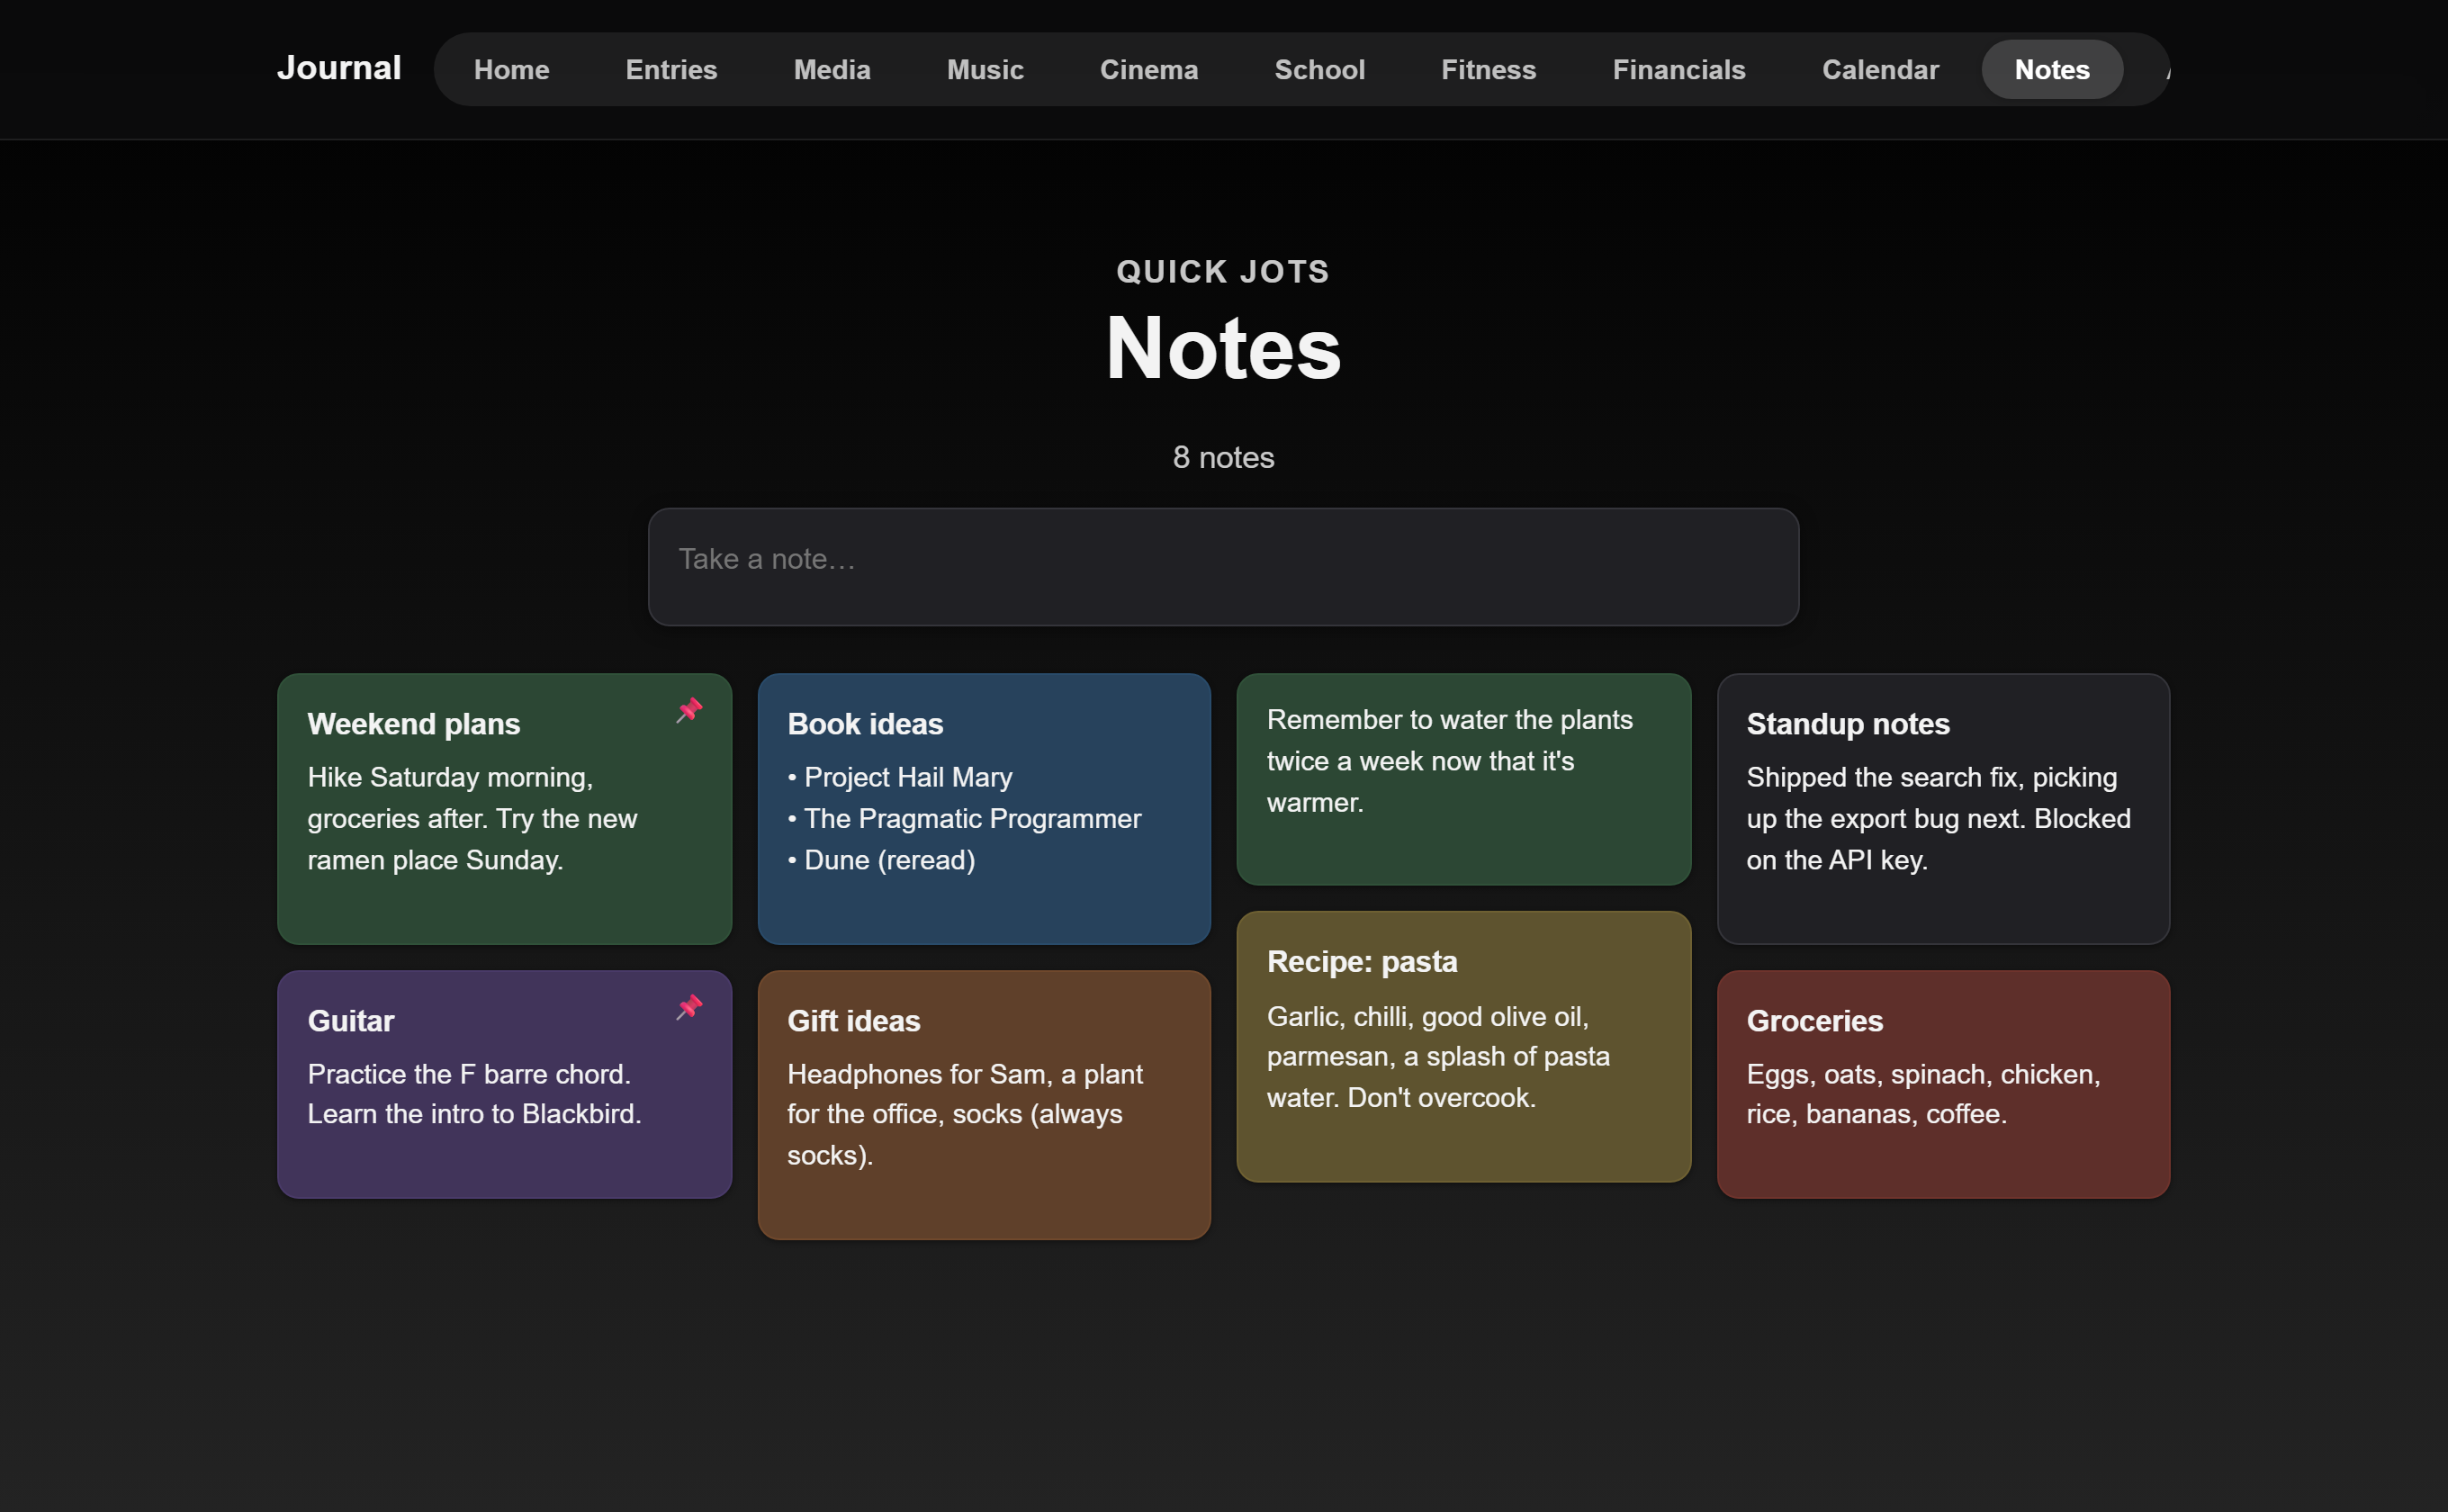Open the Recipe: pasta note
Viewport: 2448px width, 1512px height.
tap(1463, 1047)
